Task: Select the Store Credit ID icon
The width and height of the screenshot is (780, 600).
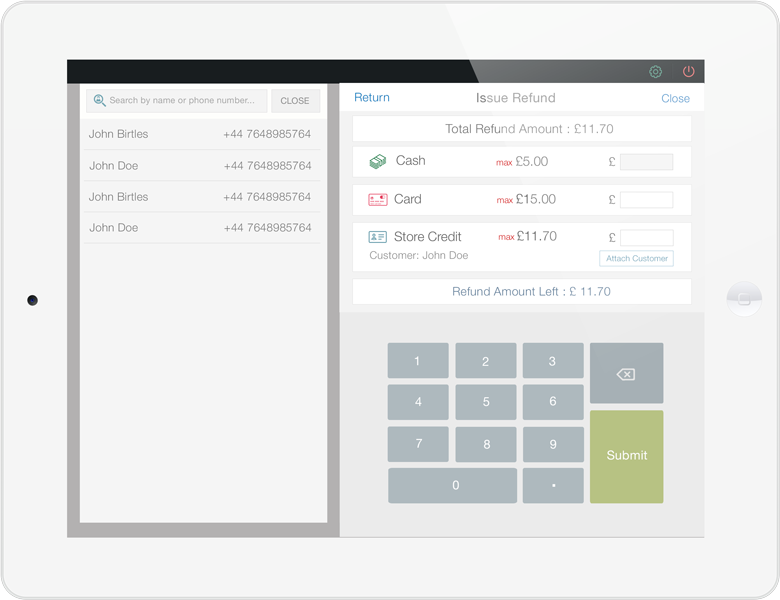Action: click(x=377, y=237)
